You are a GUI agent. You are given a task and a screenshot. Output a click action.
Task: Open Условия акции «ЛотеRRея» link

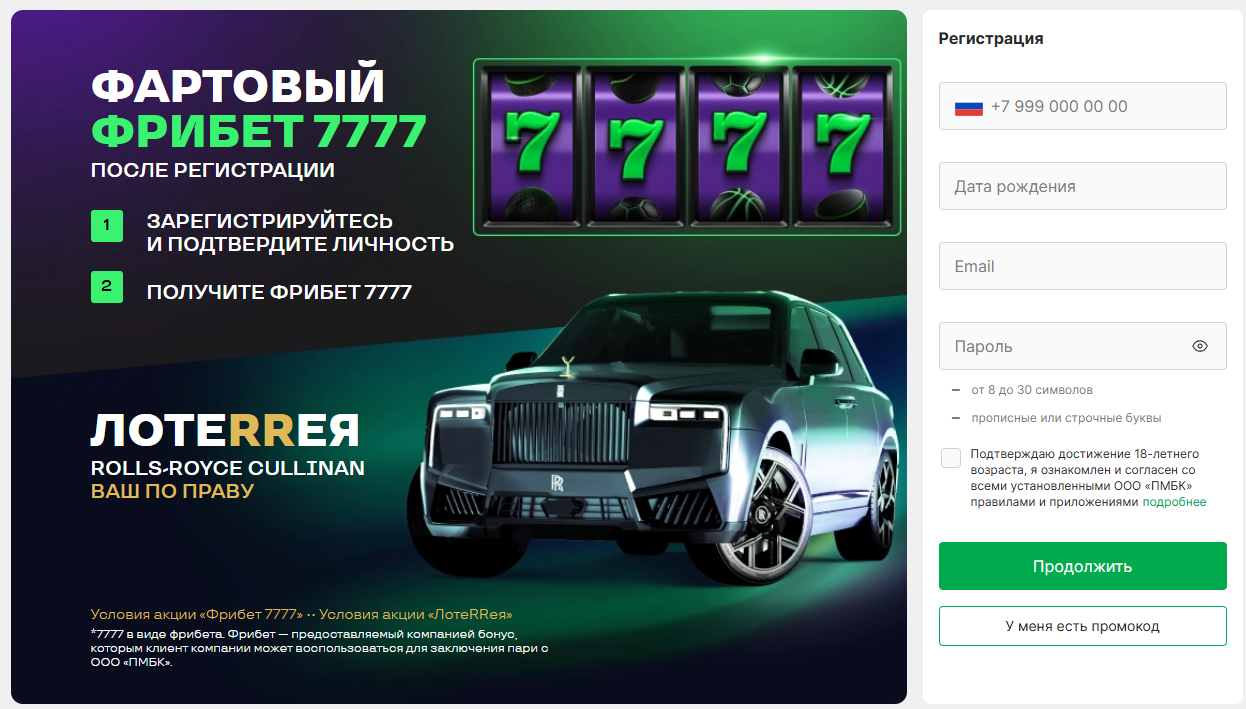point(416,615)
